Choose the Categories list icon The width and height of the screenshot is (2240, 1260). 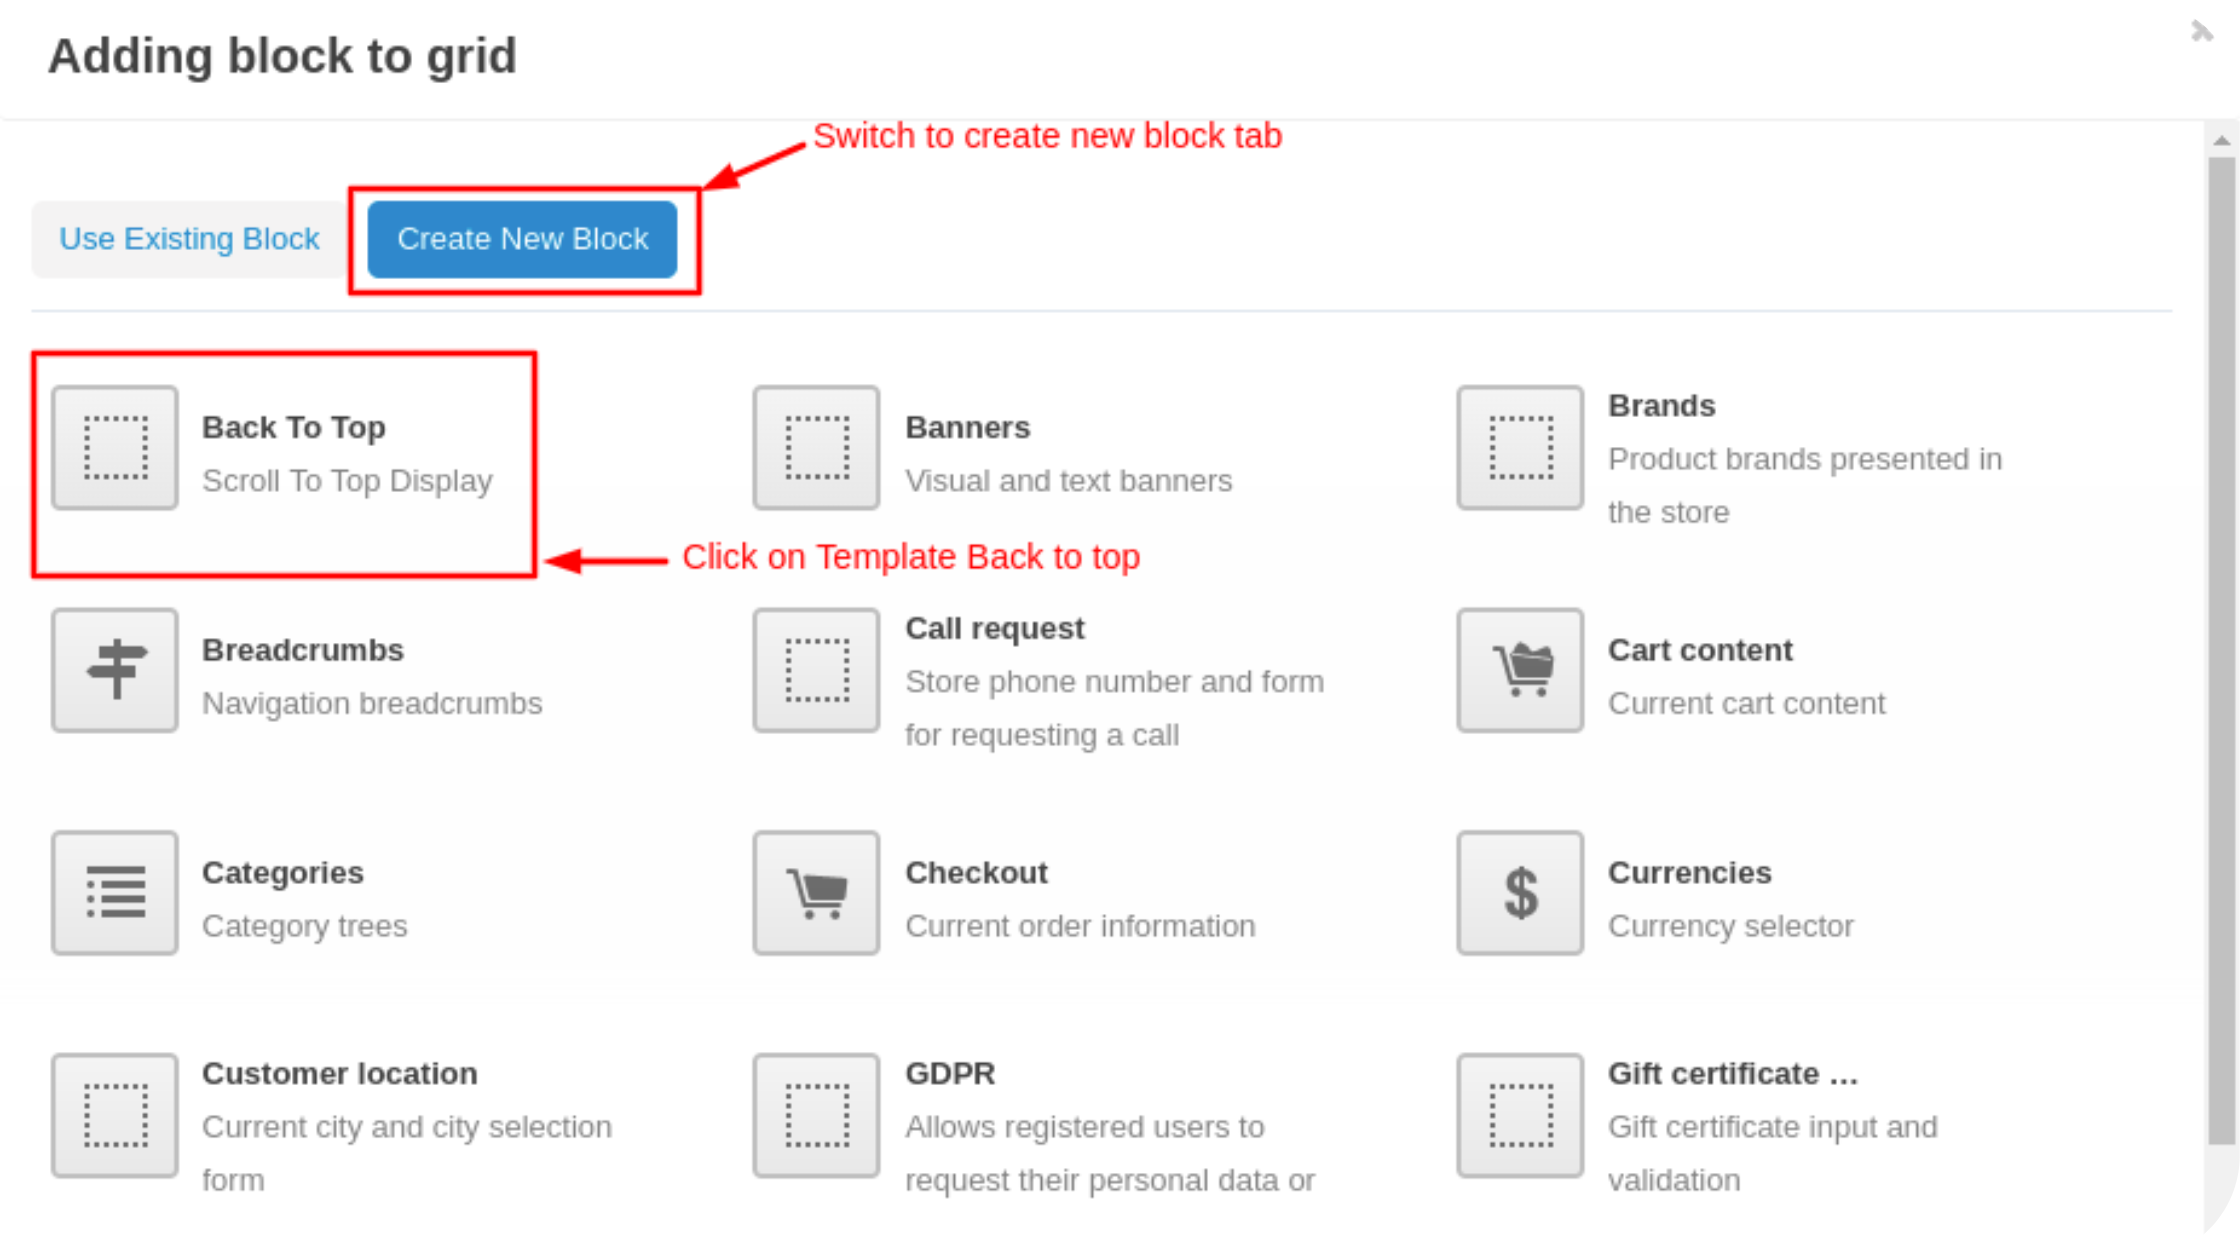(x=115, y=893)
